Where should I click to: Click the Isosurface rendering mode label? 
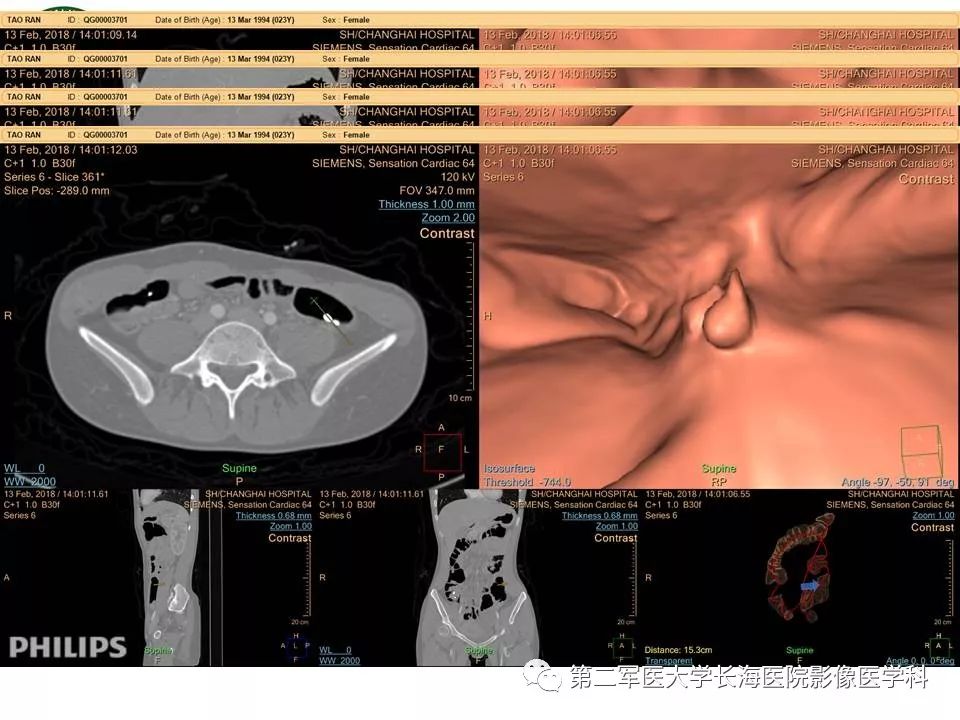[509, 468]
